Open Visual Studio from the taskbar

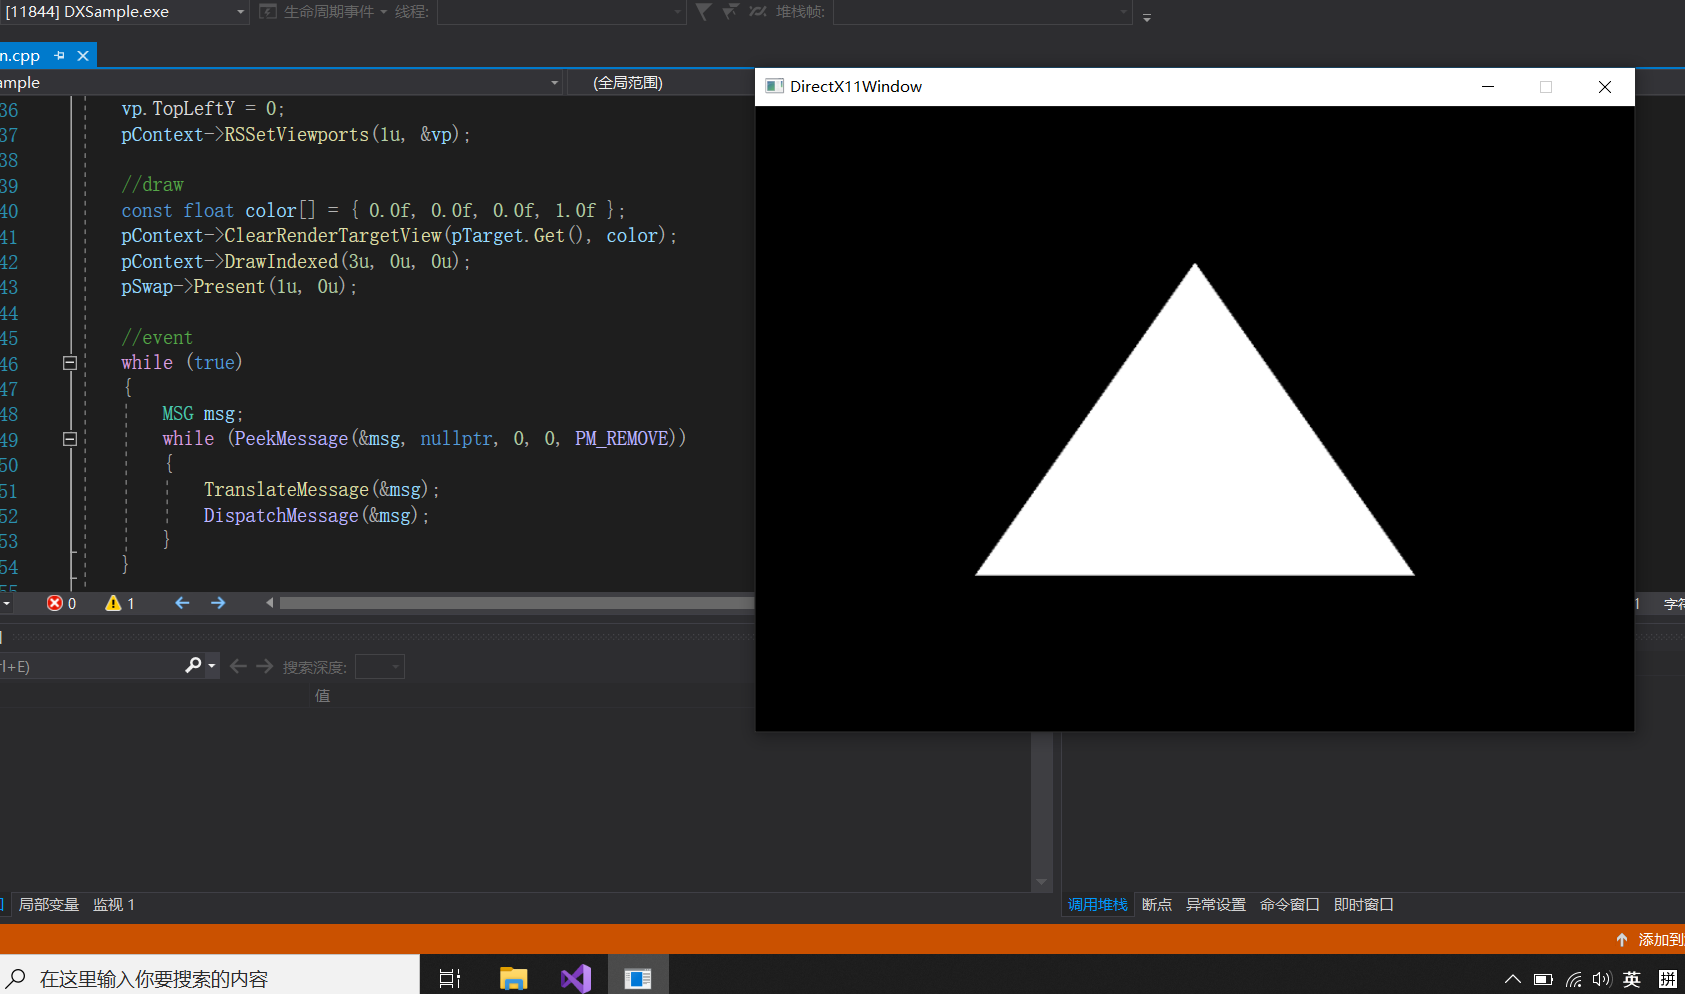point(576,978)
